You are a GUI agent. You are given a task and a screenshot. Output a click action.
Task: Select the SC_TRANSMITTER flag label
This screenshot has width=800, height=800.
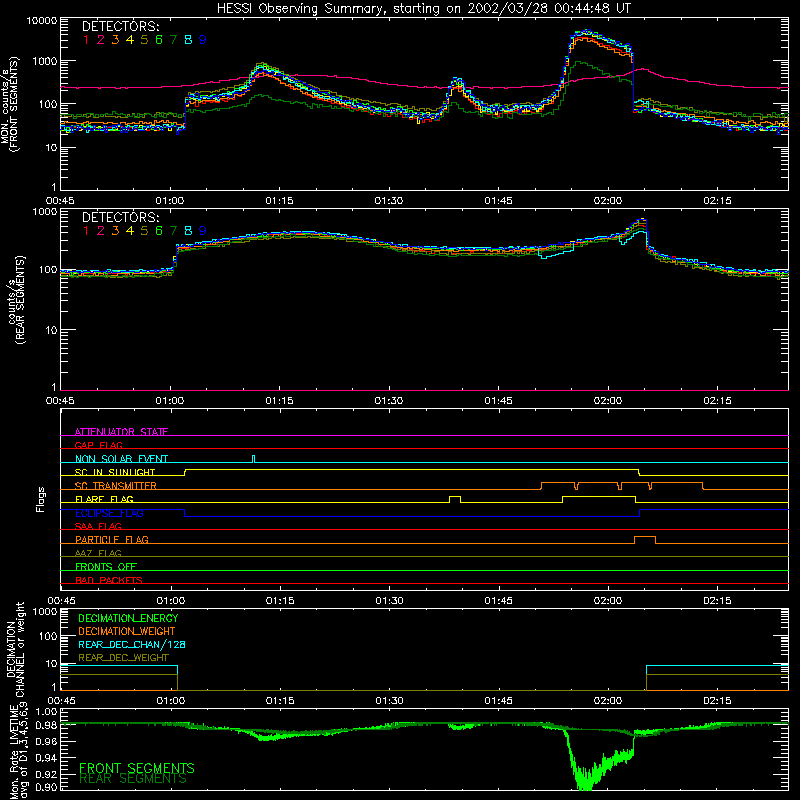[x=116, y=486]
